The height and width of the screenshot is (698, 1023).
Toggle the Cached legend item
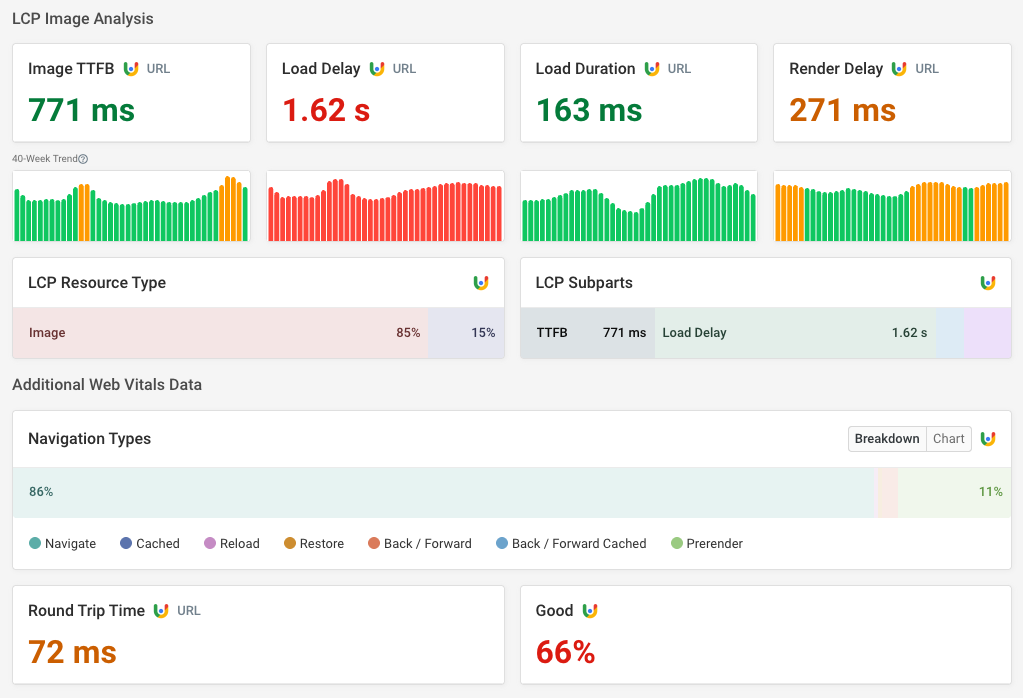pos(149,544)
